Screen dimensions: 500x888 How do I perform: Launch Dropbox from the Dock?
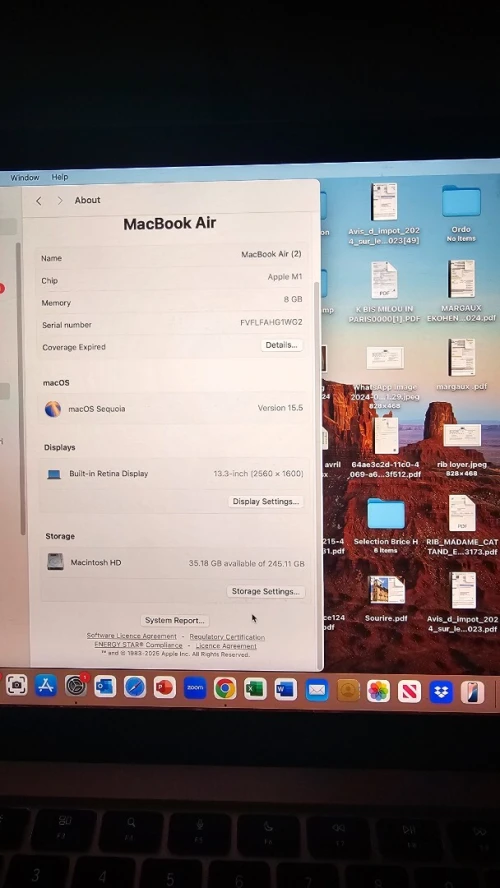point(441,692)
